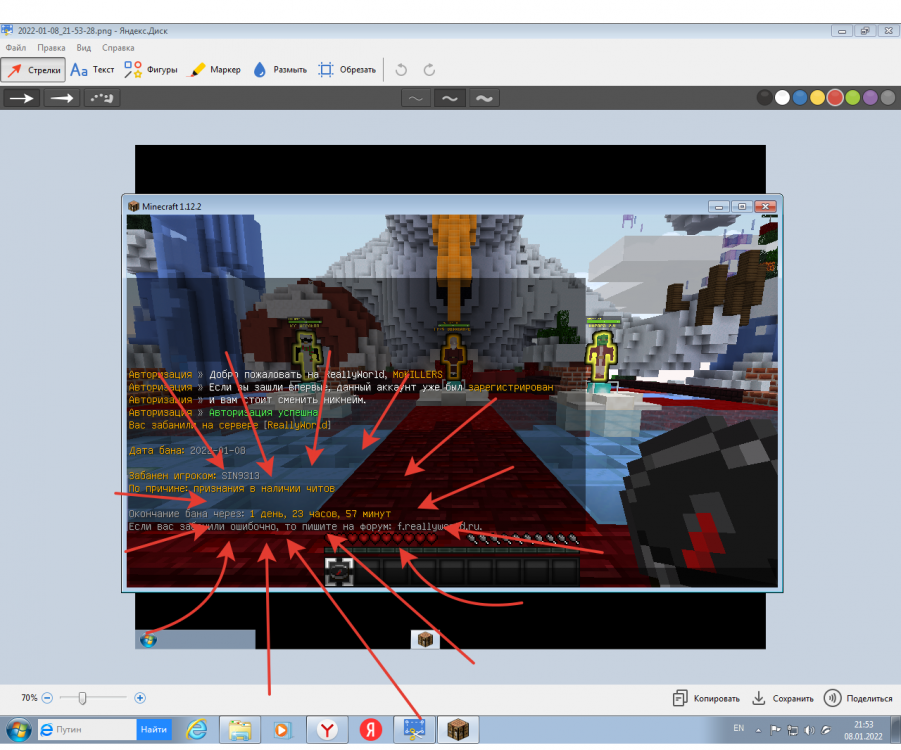Open the Вид menu
The image size is (901, 750).
(84, 48)
